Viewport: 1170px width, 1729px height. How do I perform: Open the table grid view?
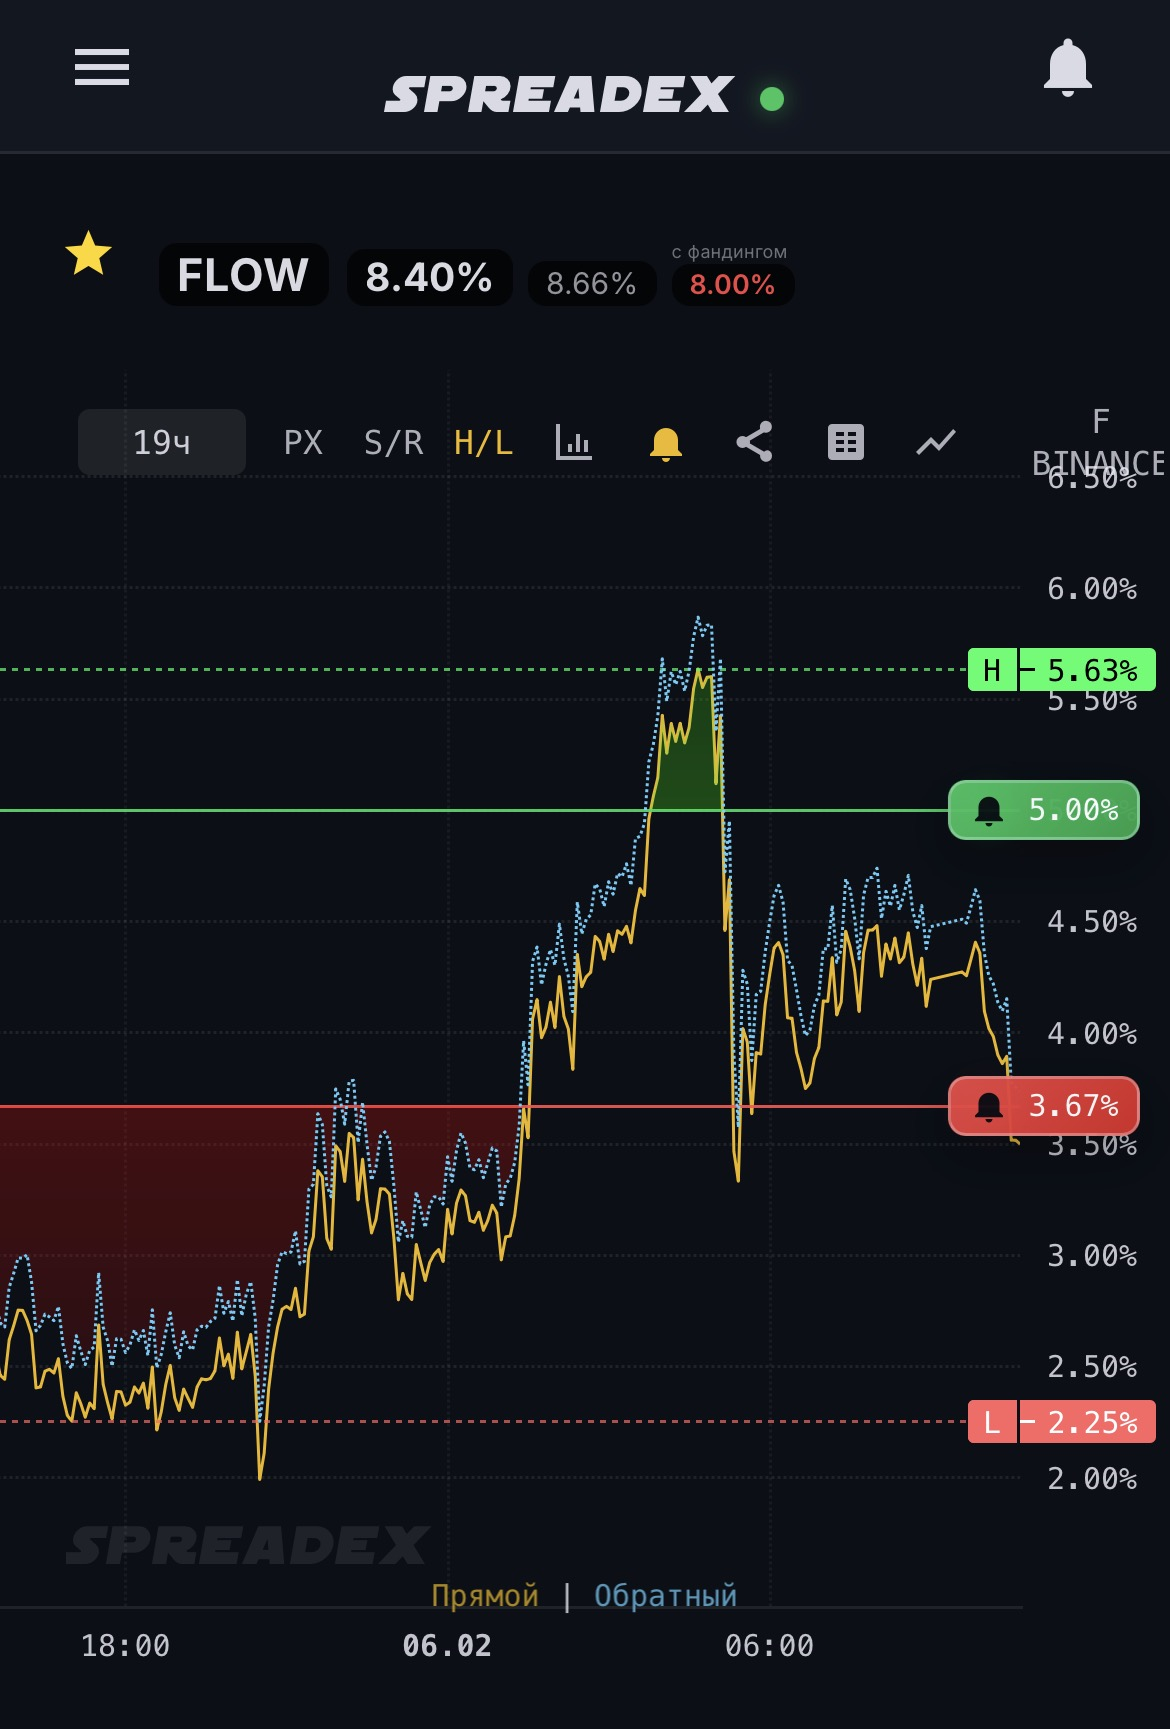point(846,442)
